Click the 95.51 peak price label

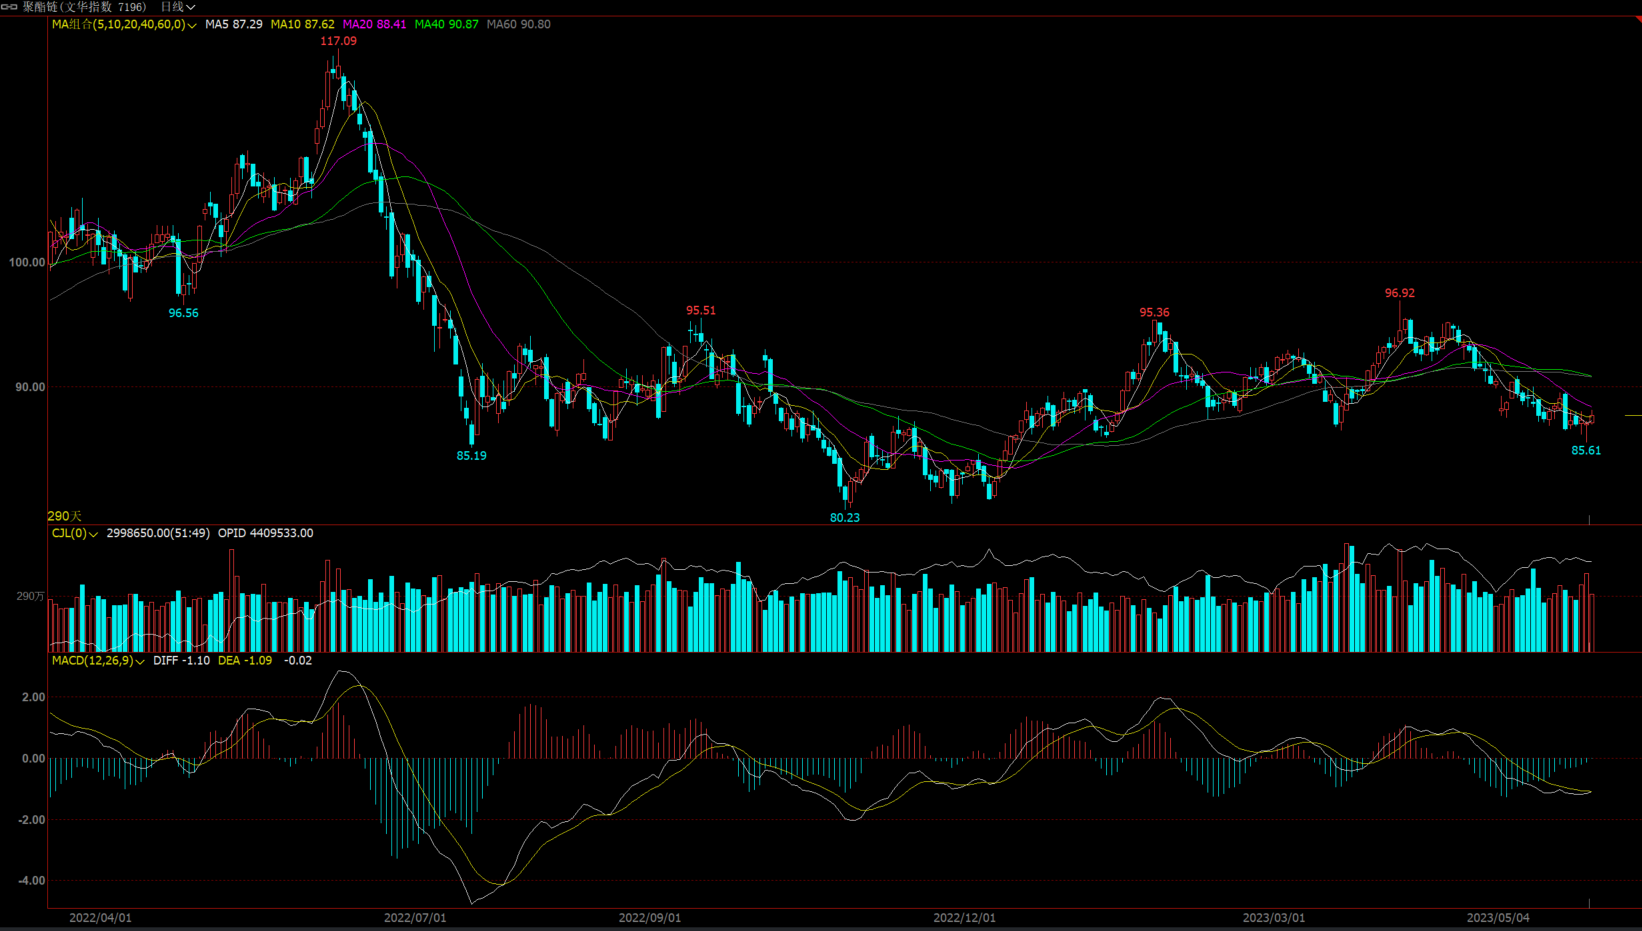(701, 310)
